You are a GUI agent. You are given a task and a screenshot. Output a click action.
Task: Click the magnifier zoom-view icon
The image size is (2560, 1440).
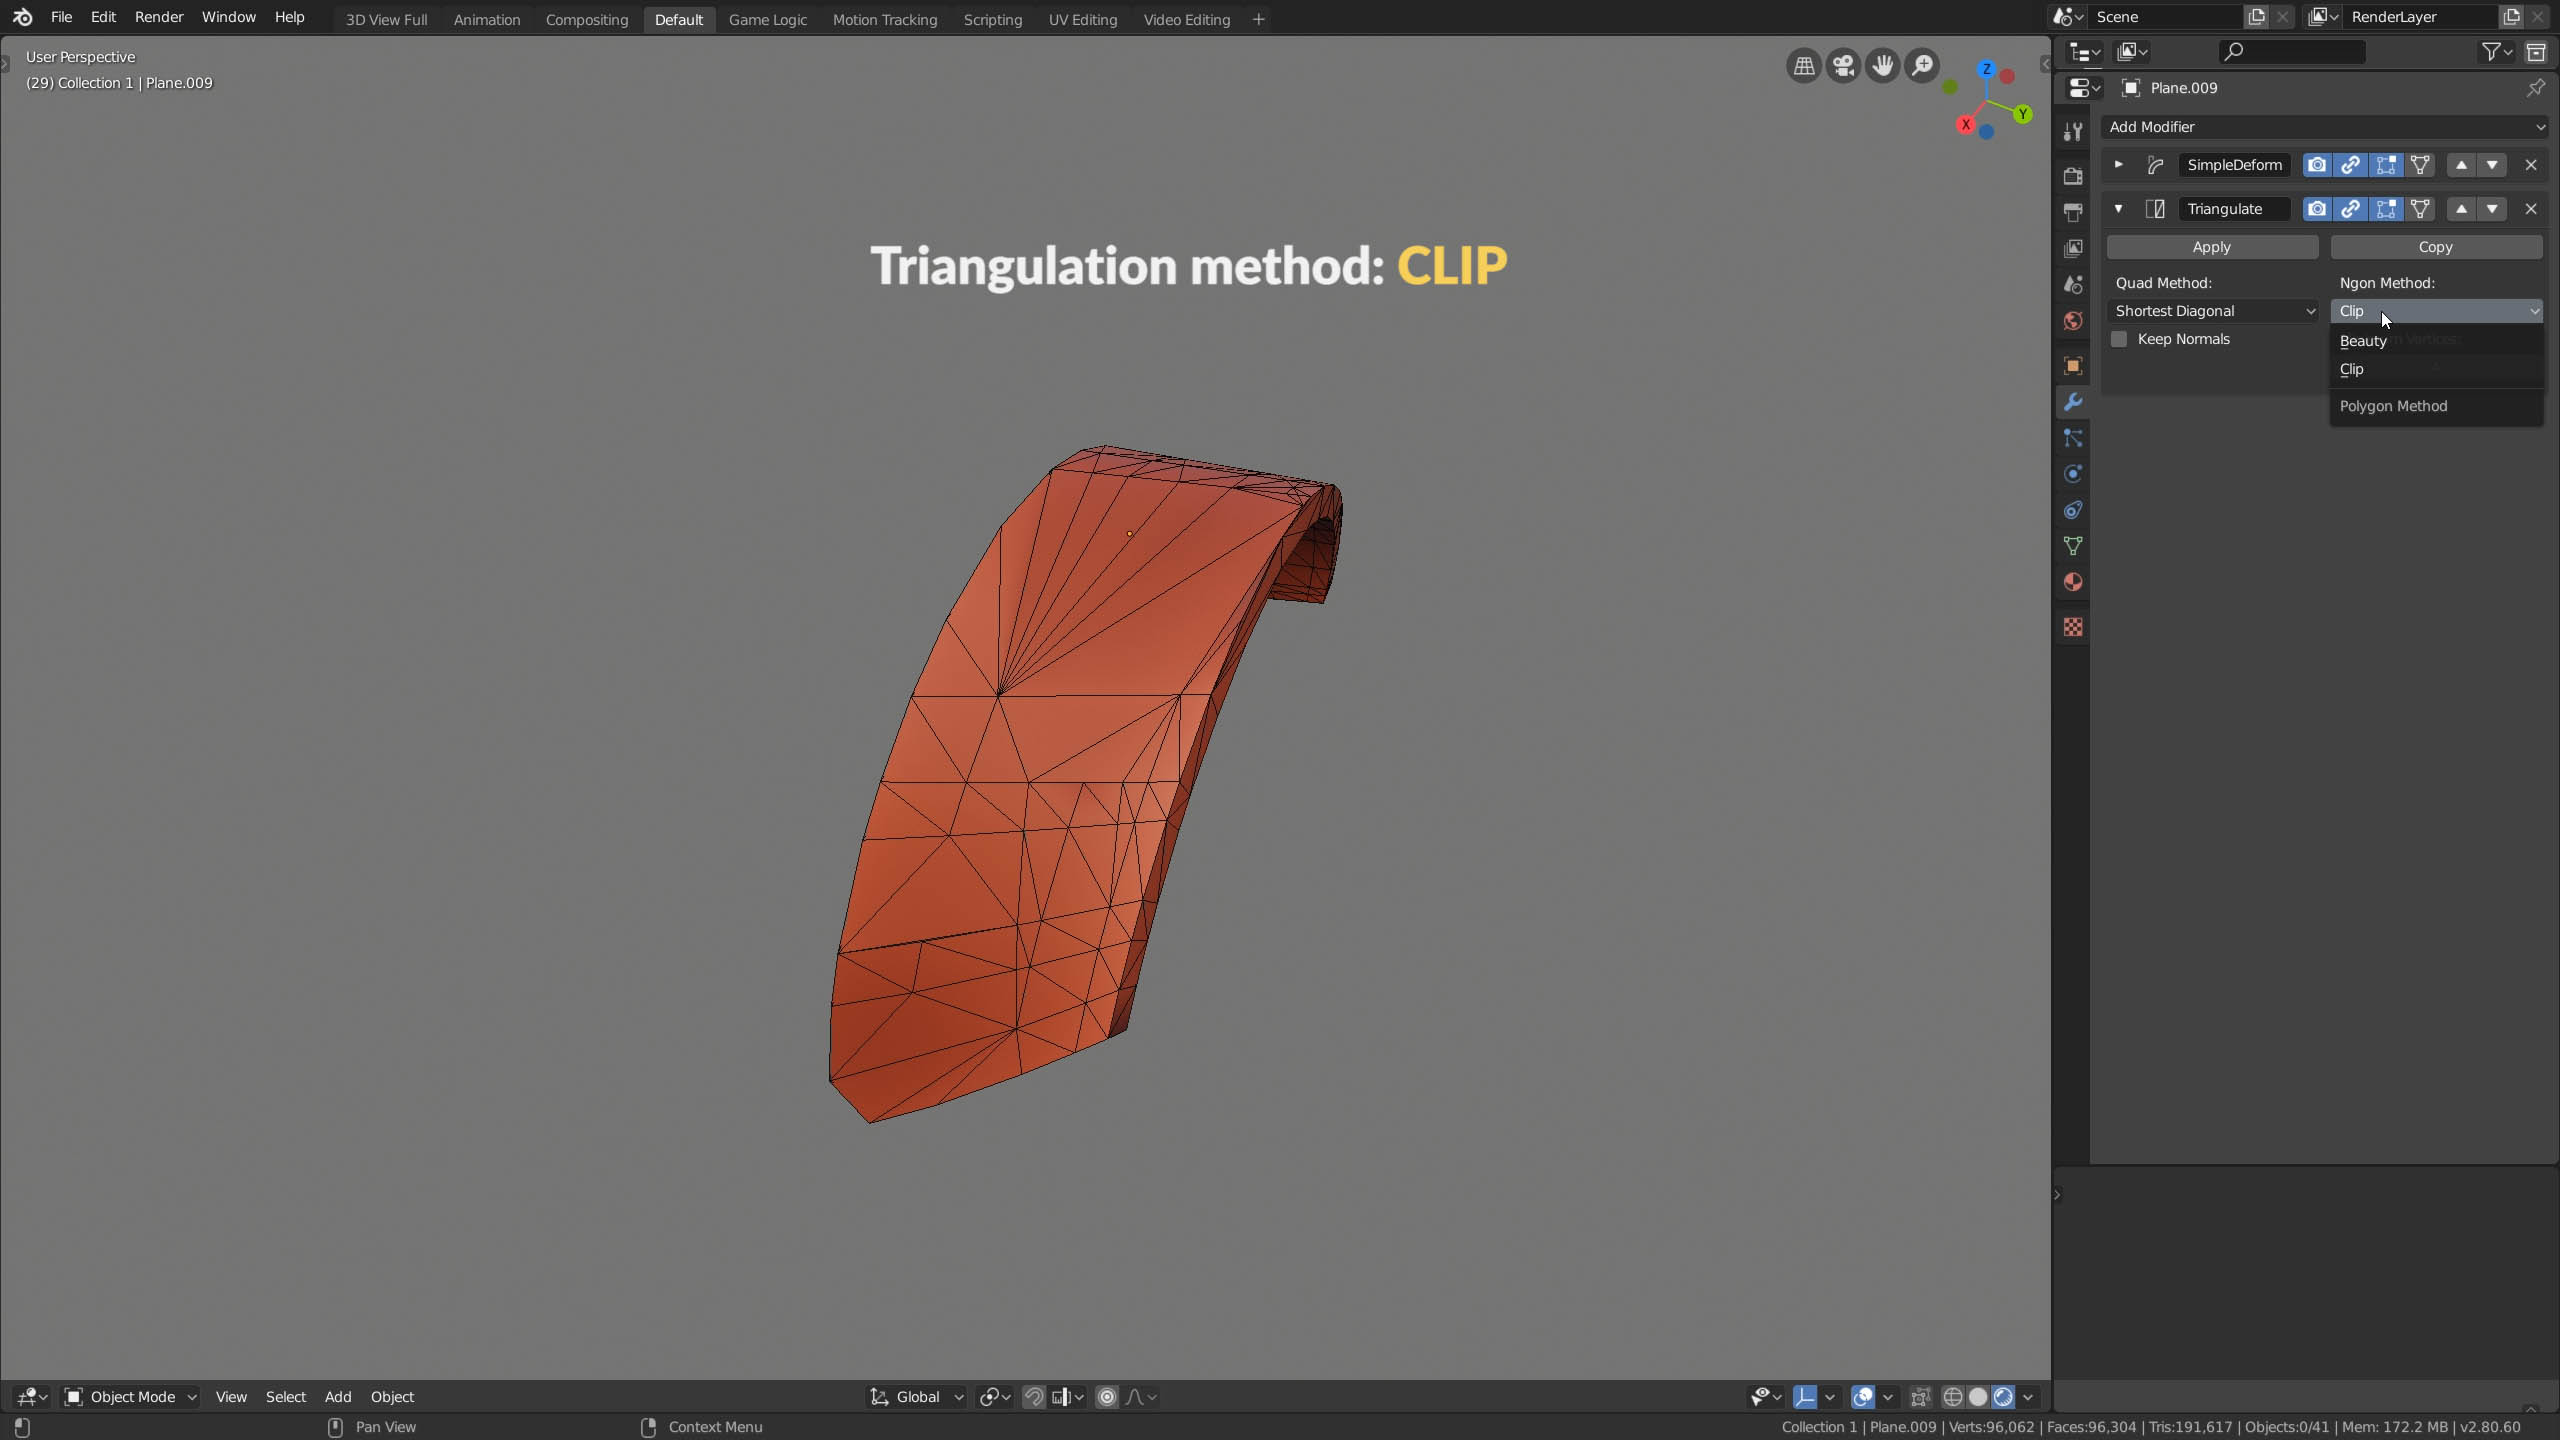click(1922, 66)
